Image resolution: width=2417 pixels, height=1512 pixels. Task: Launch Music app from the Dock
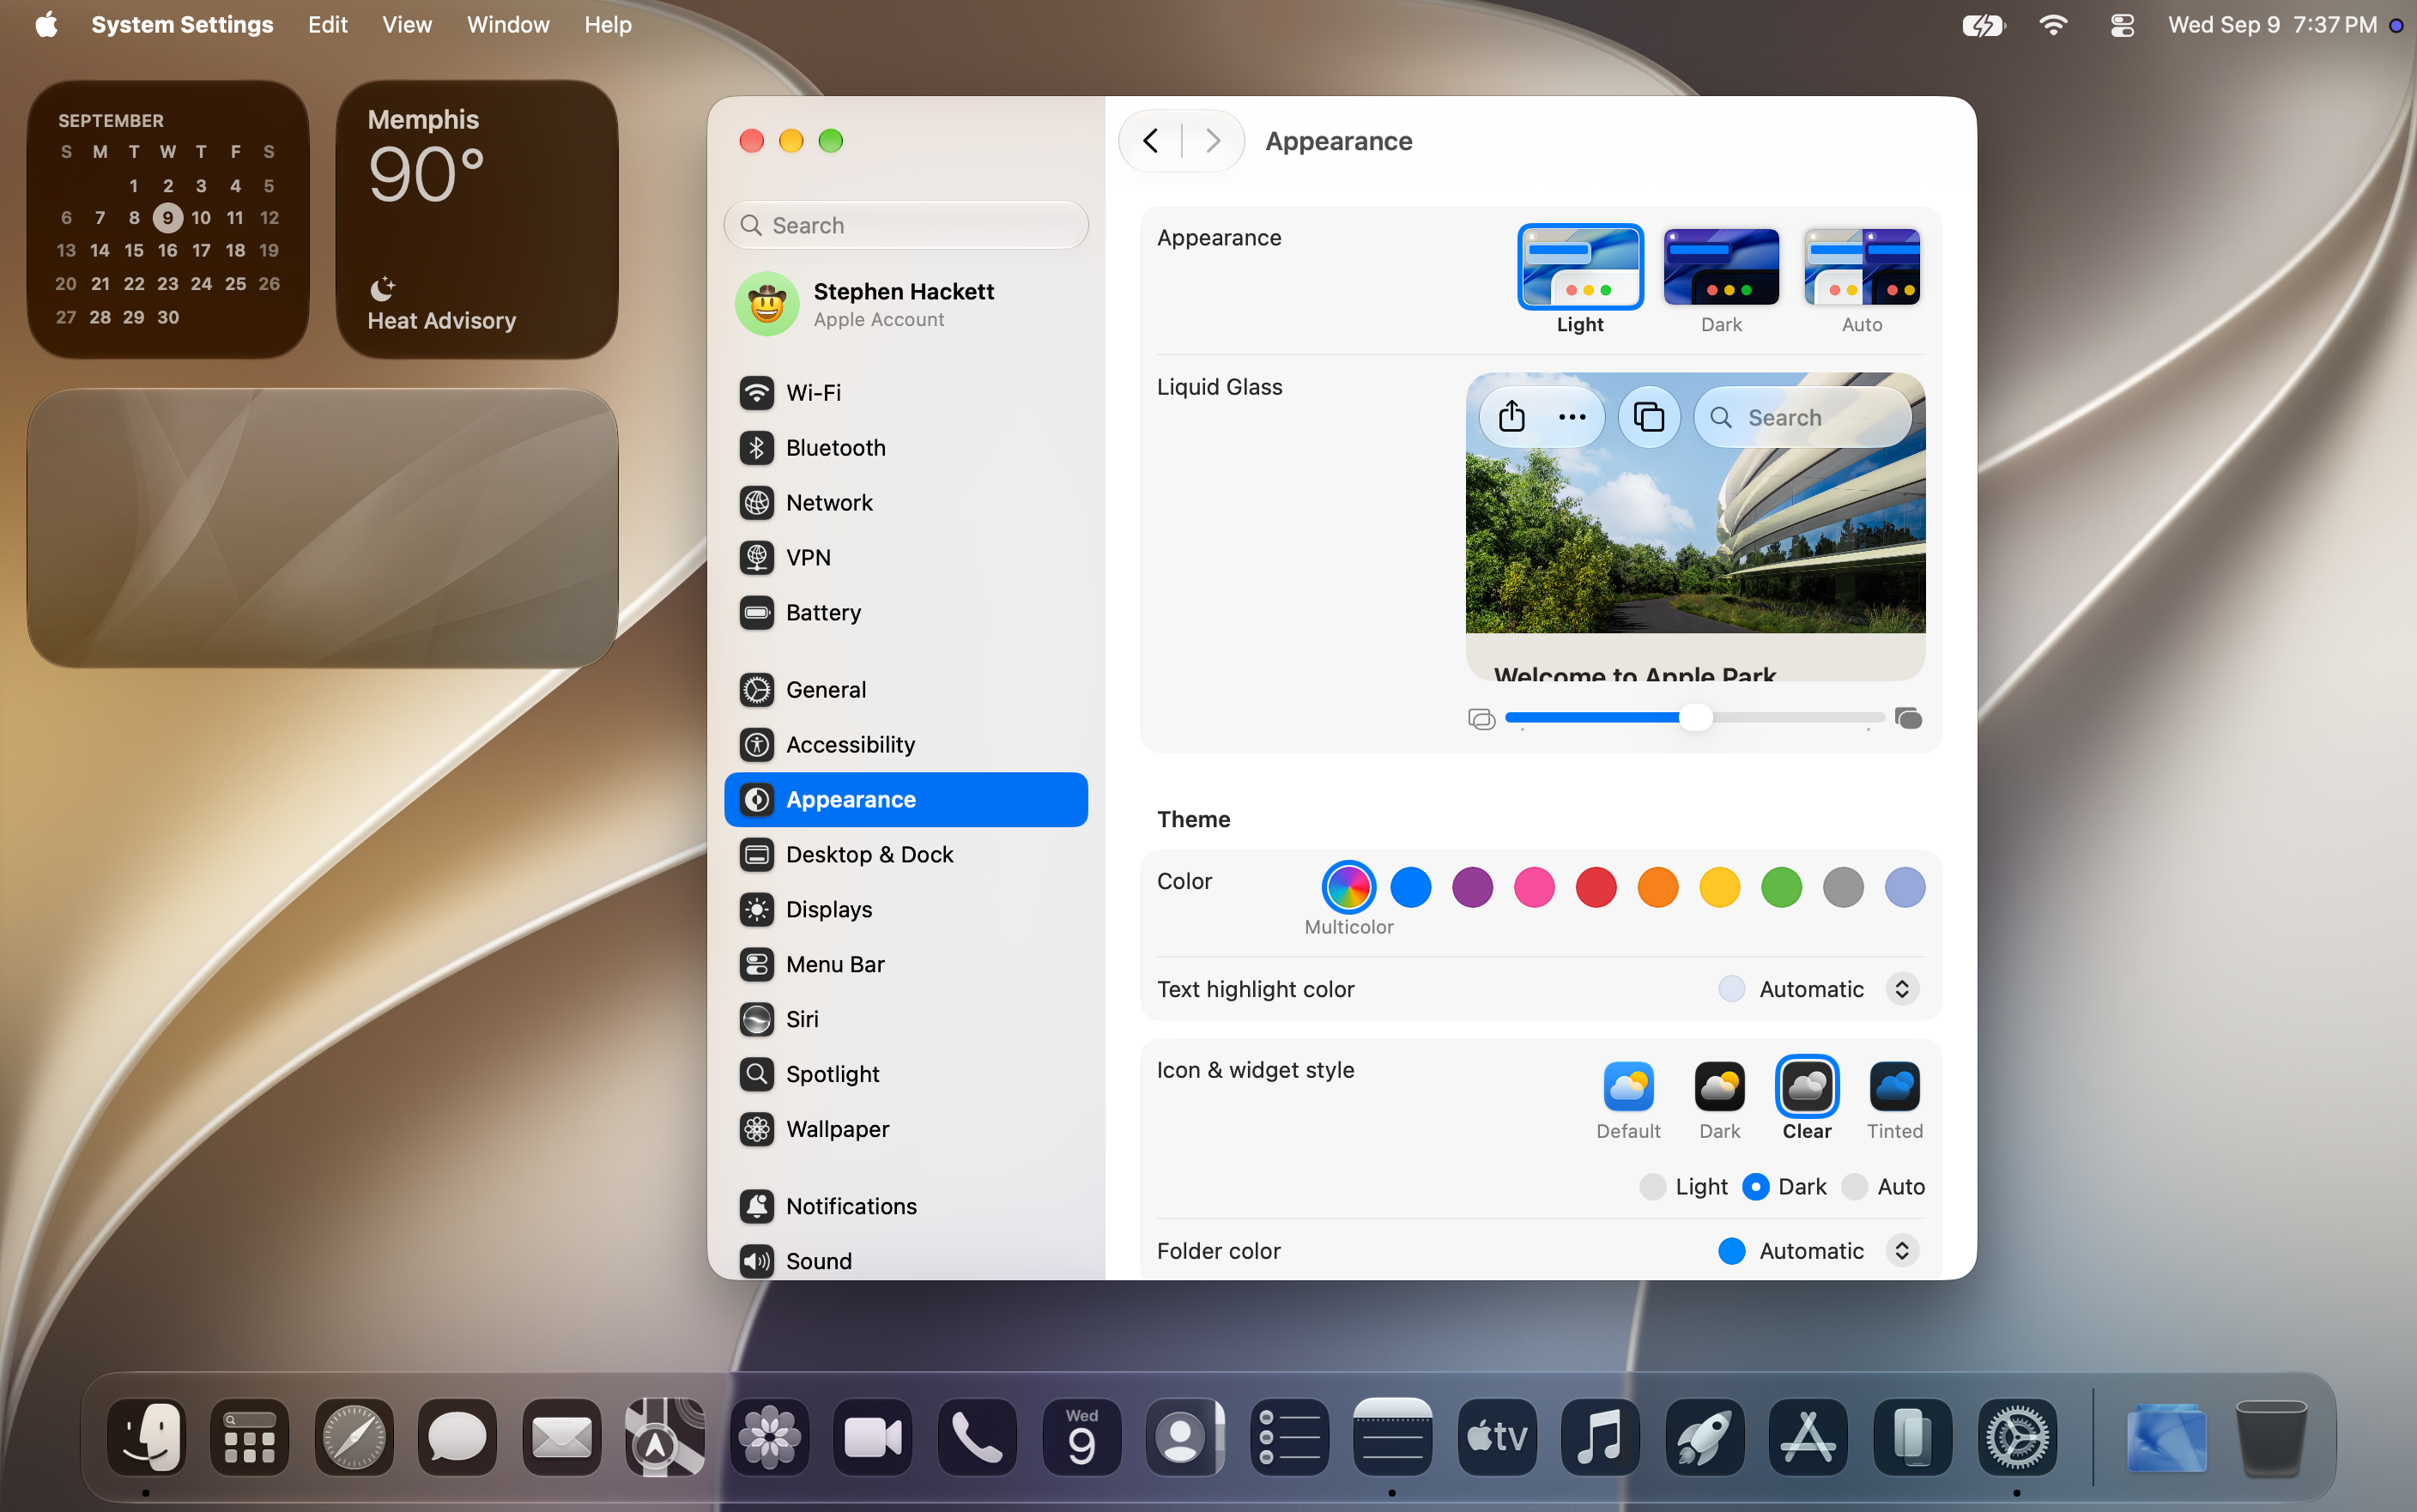(x=1600, y=1437)
